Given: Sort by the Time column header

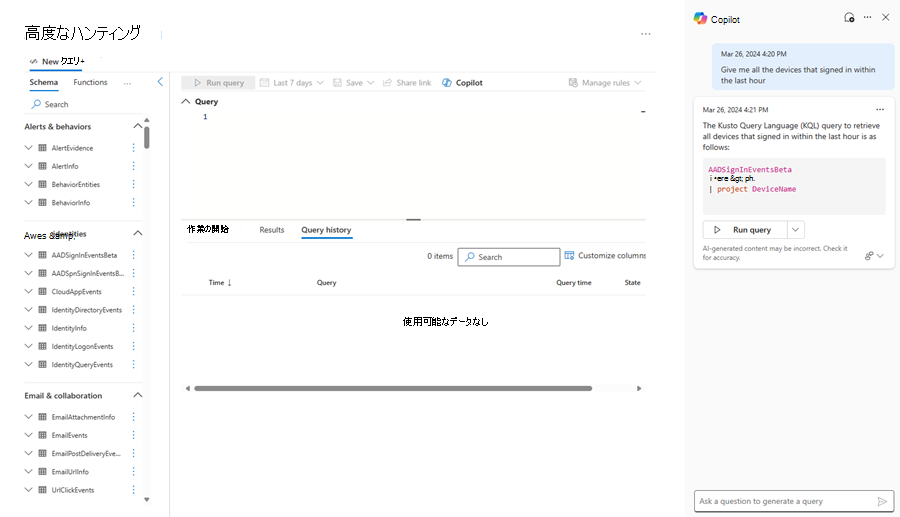Looking at the screenshot, I should click(x=220, y=282).
